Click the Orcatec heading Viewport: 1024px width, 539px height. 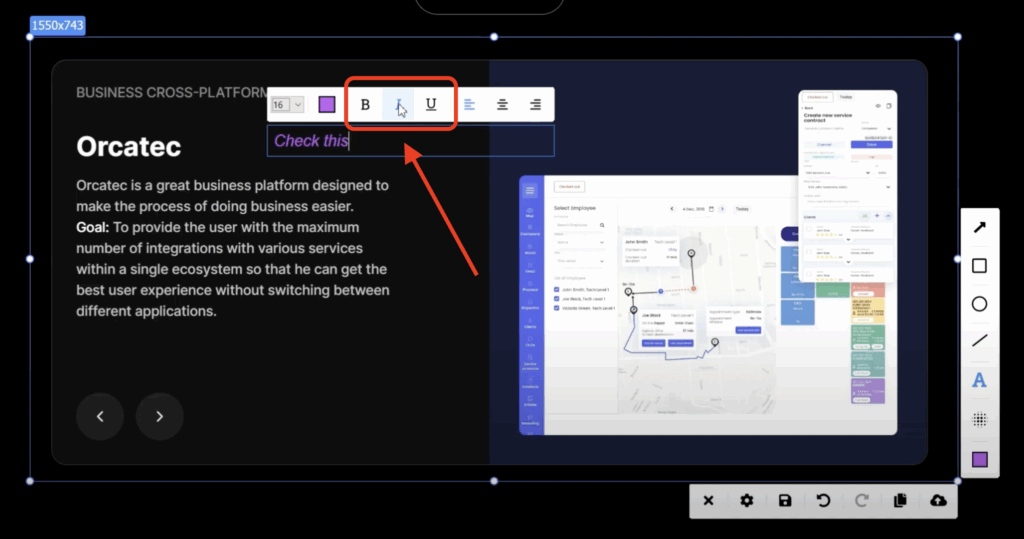click(129, 146)
